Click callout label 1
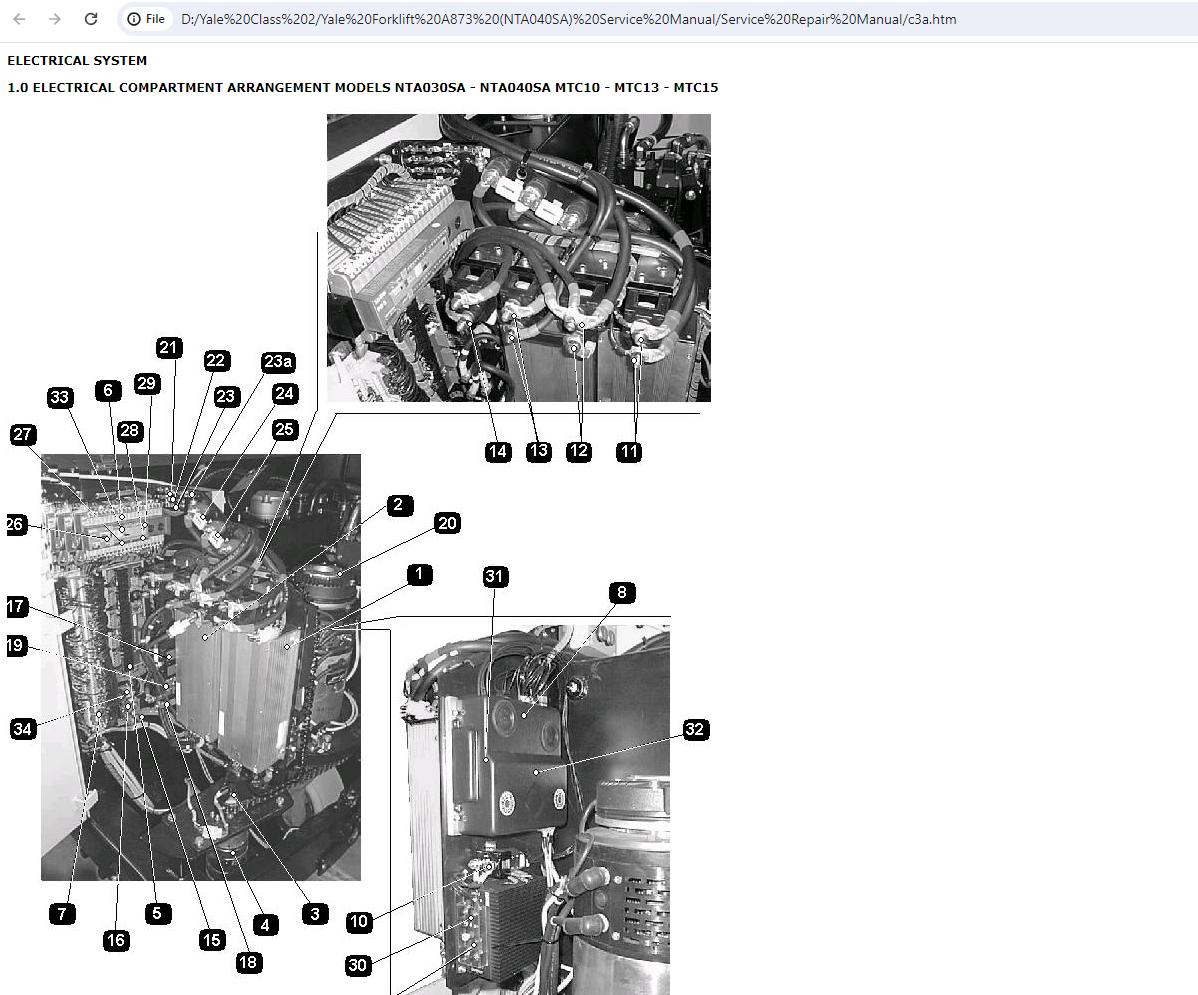The width and height of the screenshot is (1198, 995). [x=419, y=574]
